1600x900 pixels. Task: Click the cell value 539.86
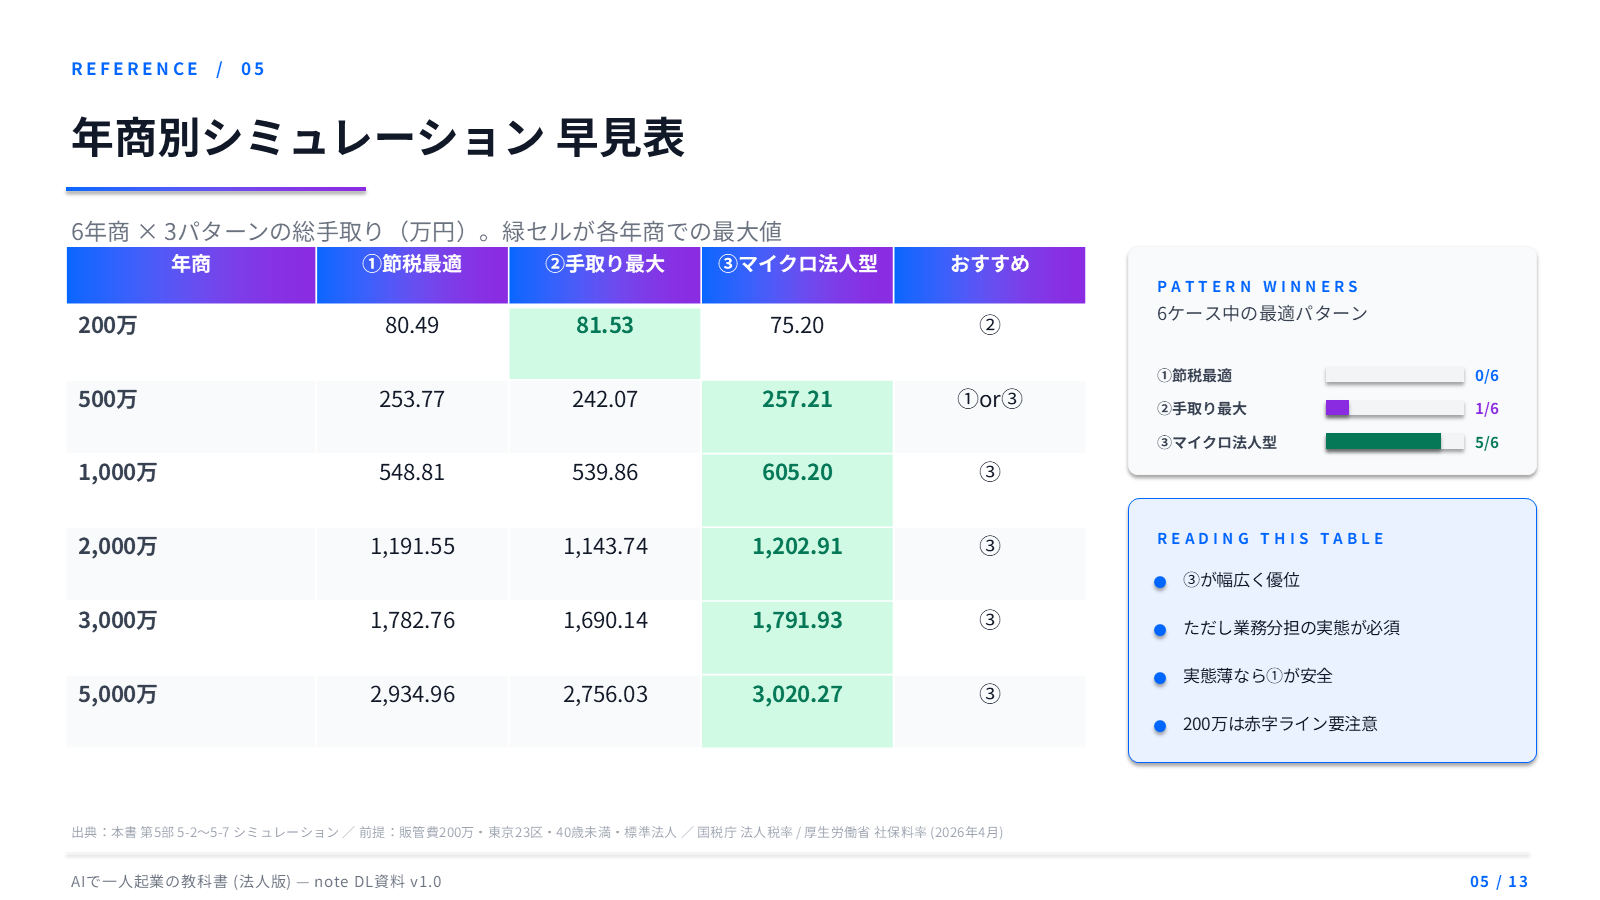[x=605, y=473]
